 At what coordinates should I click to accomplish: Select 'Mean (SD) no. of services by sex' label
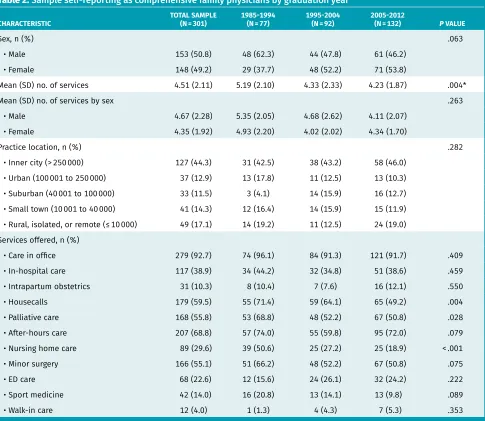57,101
